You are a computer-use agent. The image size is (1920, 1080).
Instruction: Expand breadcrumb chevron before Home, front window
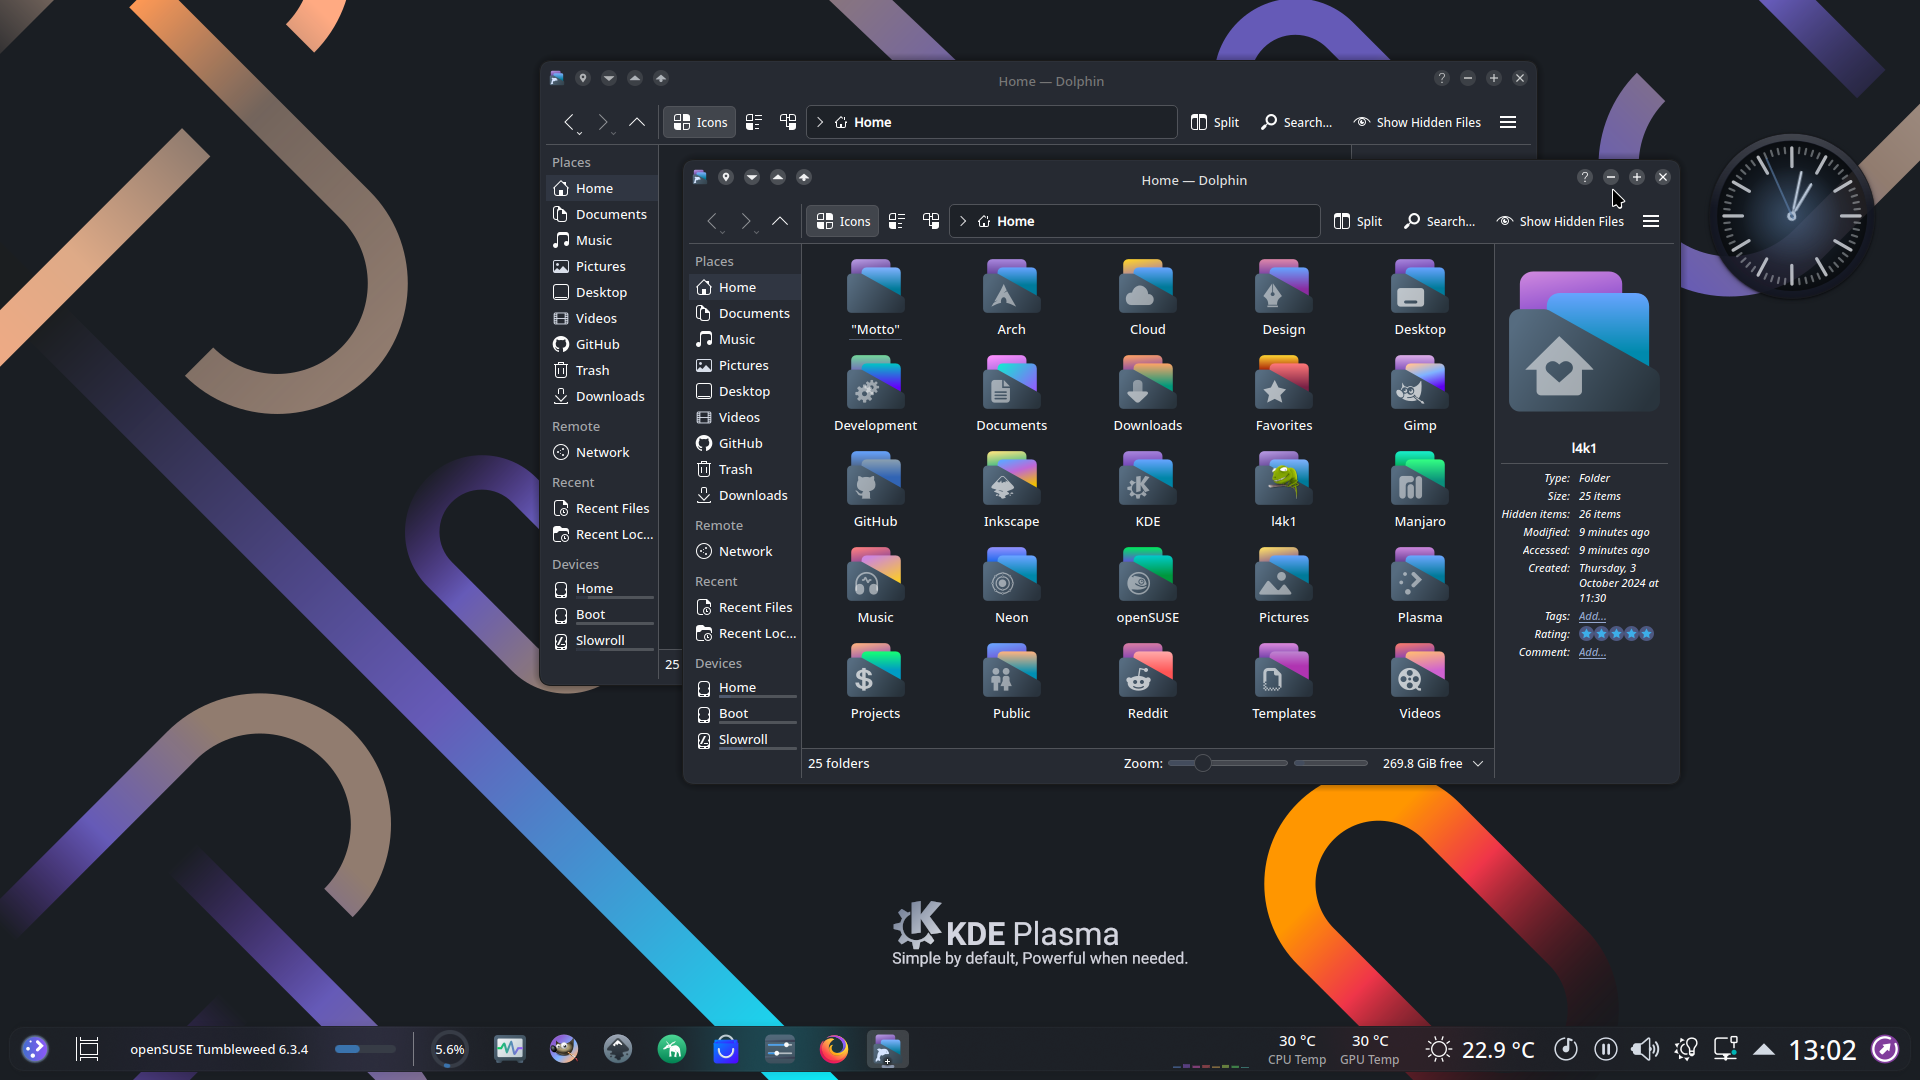(x=963, y=221)
